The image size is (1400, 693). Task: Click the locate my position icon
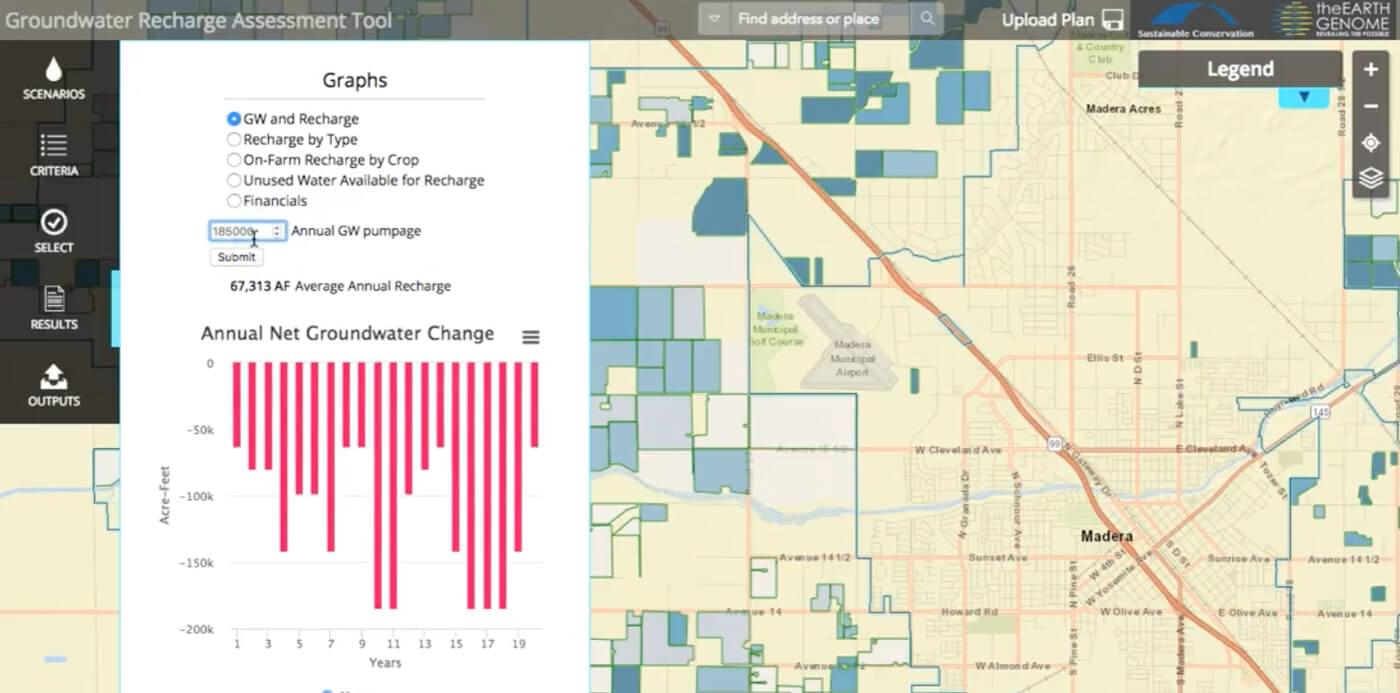(1371, 143)
